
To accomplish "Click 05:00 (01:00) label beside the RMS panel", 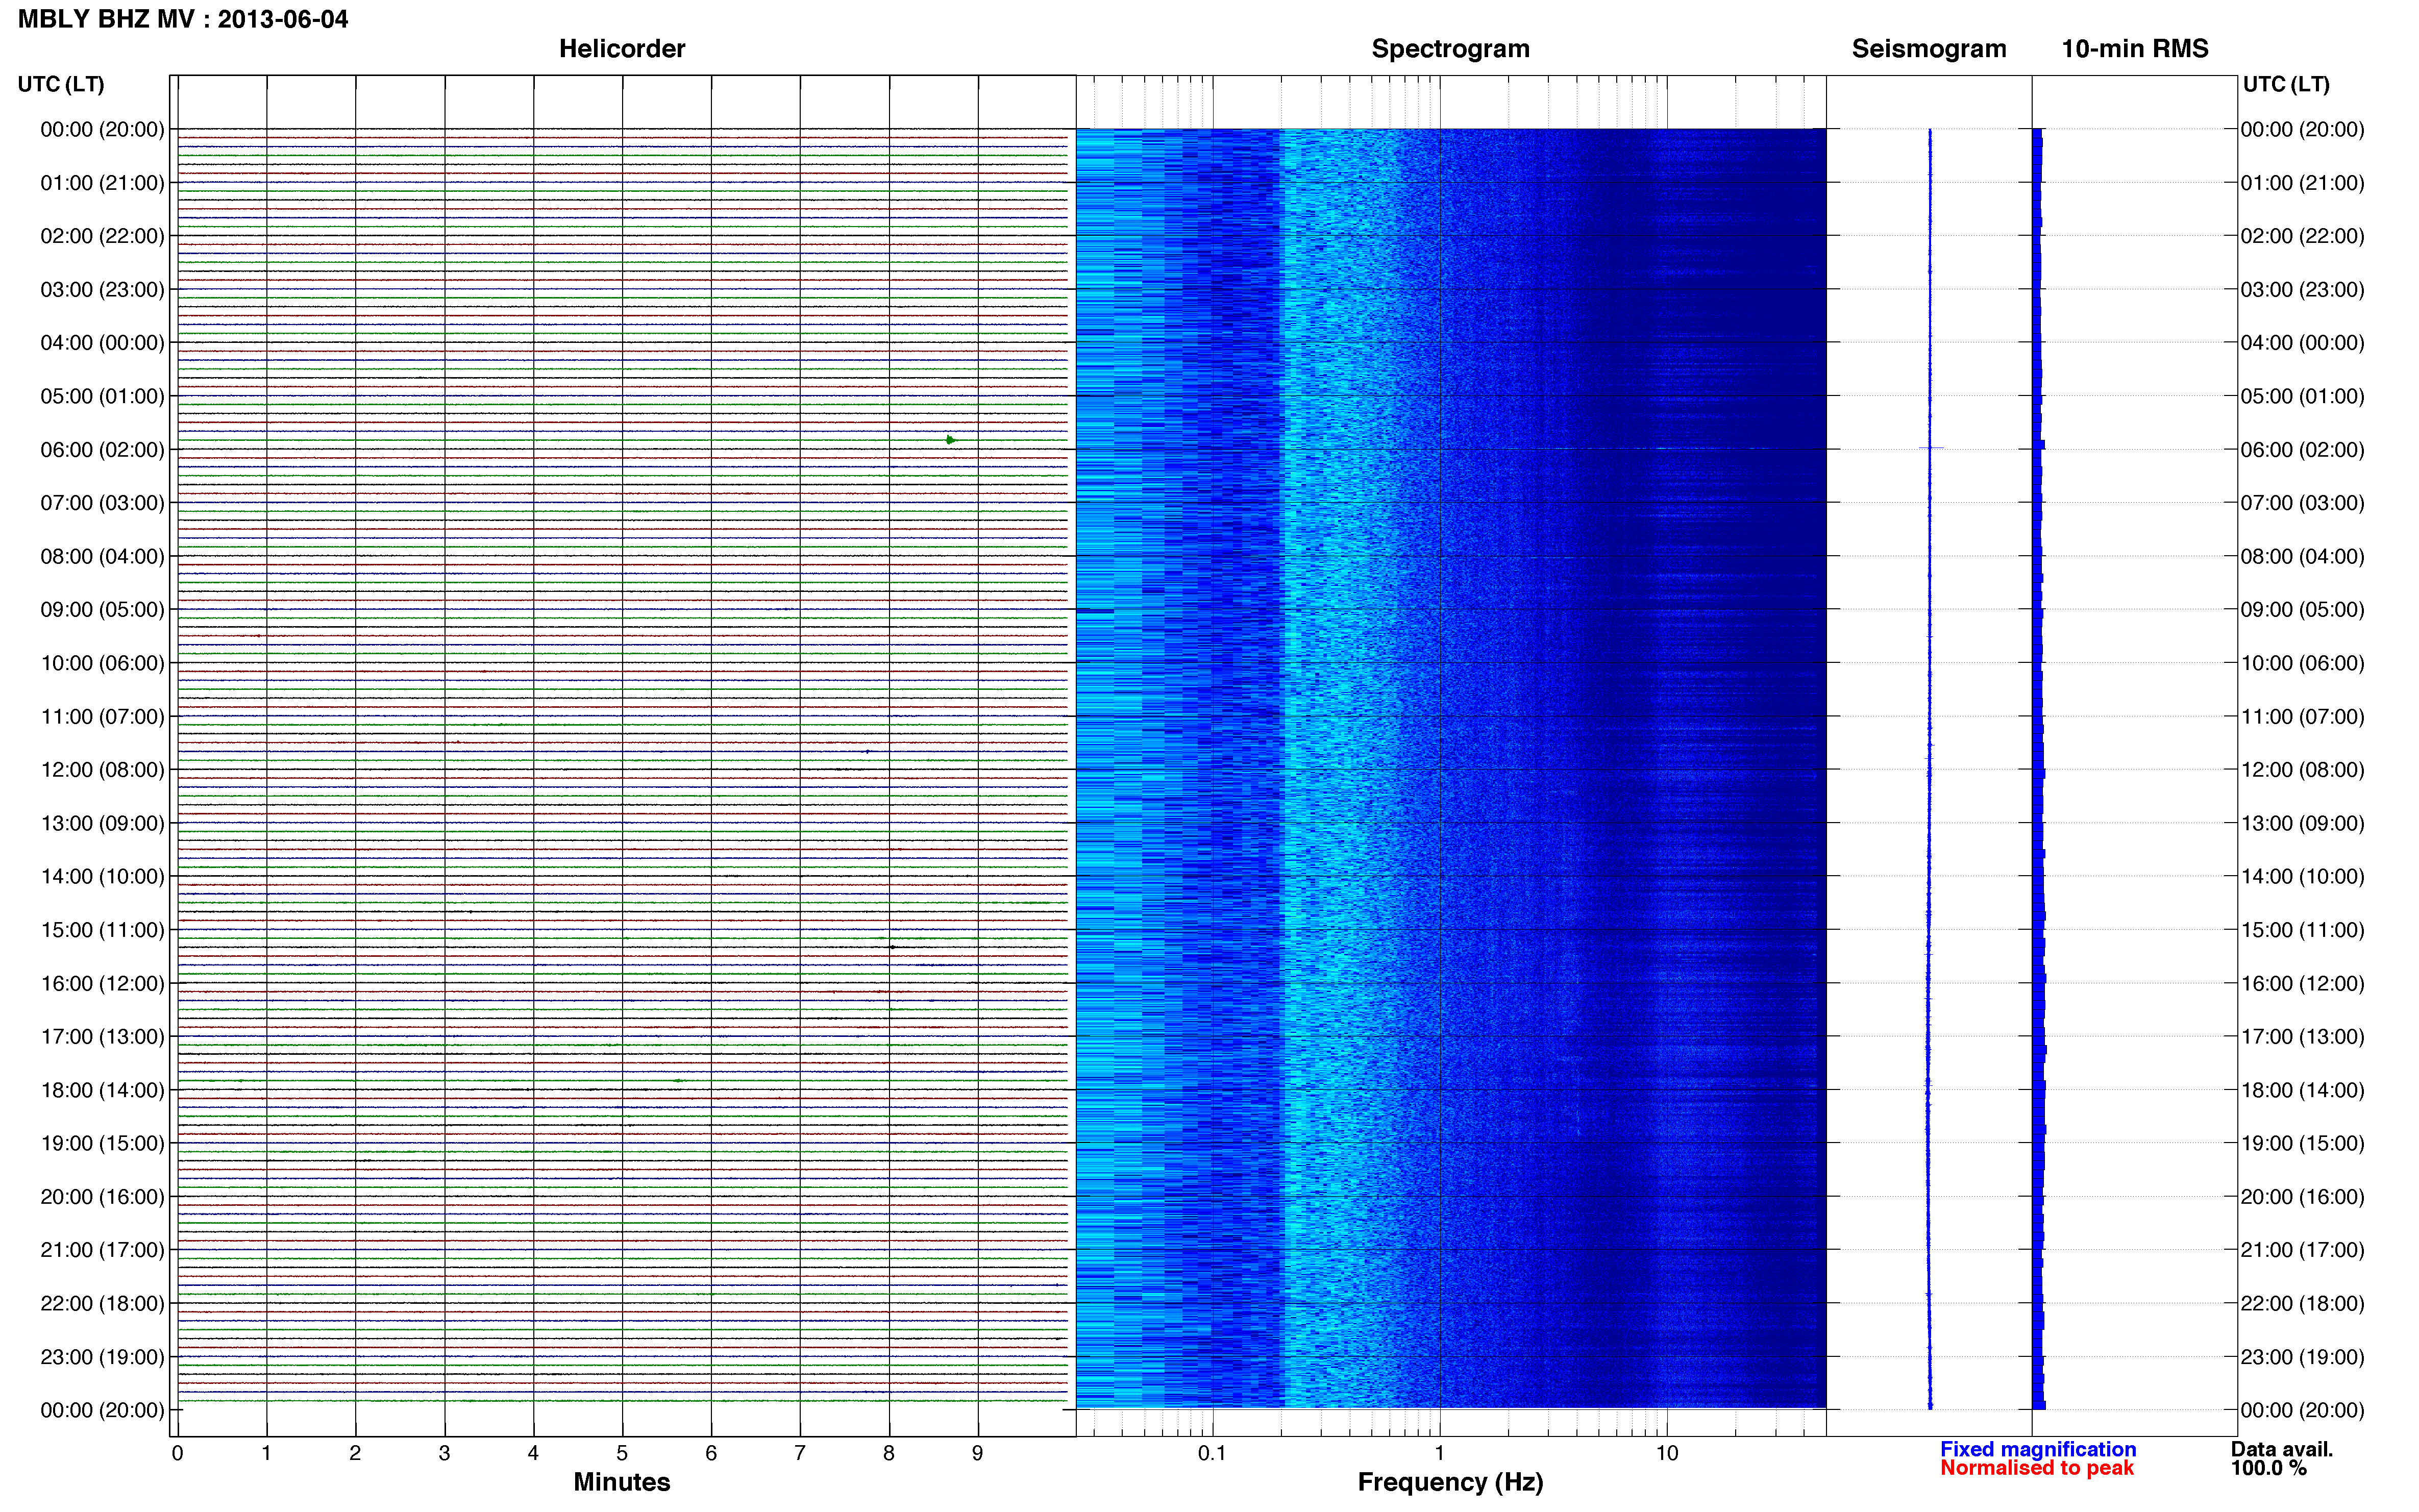I will pyautogui.click(x=2302, y=396).
